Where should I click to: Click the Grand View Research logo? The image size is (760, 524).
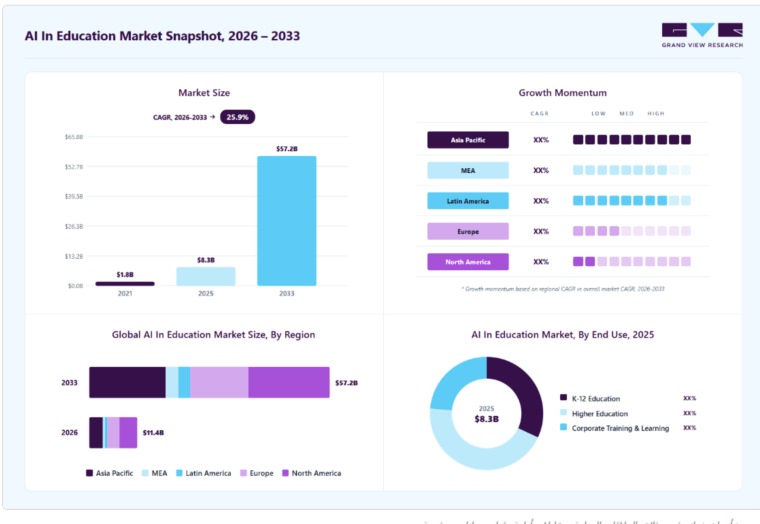click(x=702, y=35)
